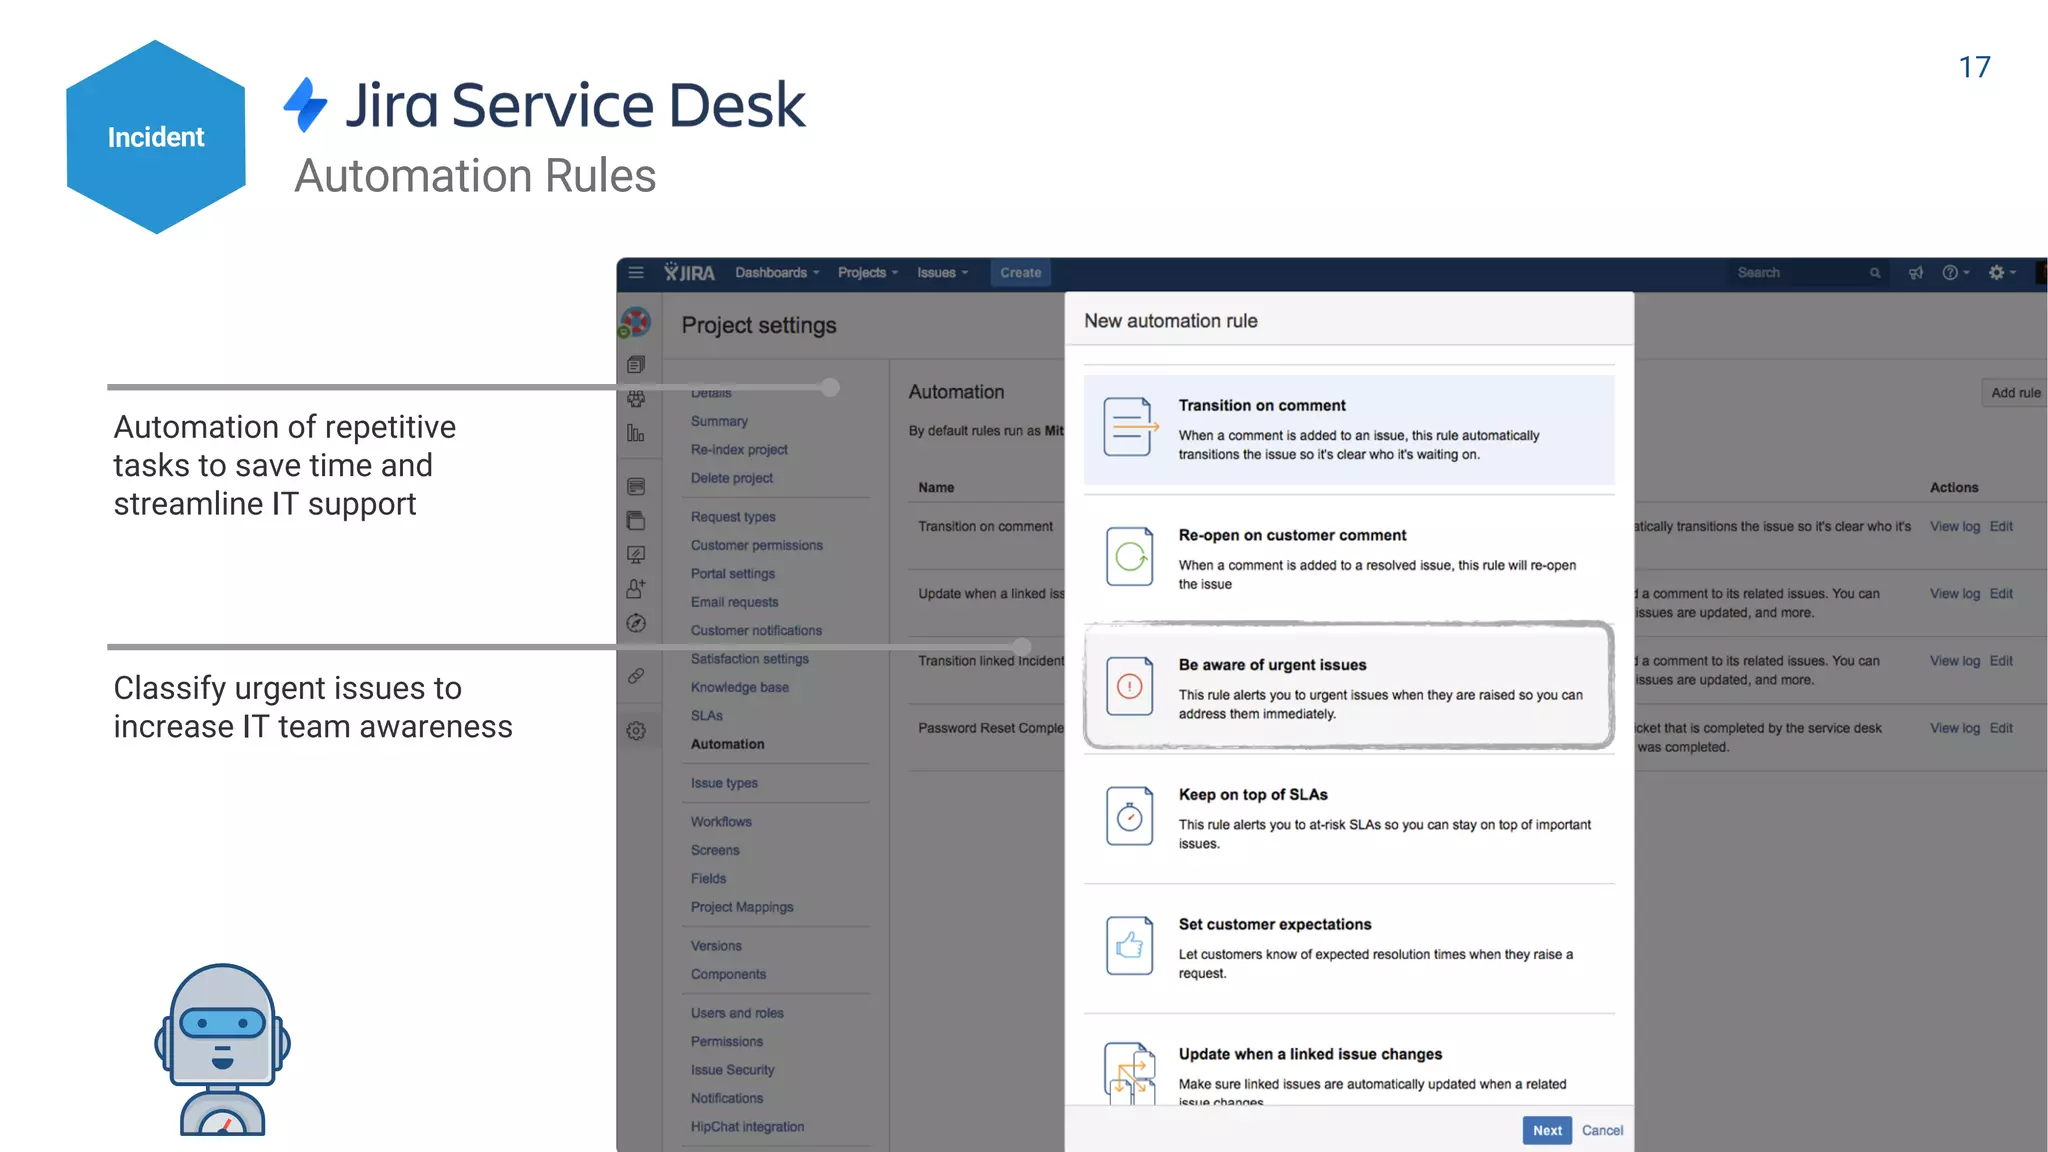Open HipChat integration settings
The height and width of the screenshot is (1152, 2048).
(747, 1127)
